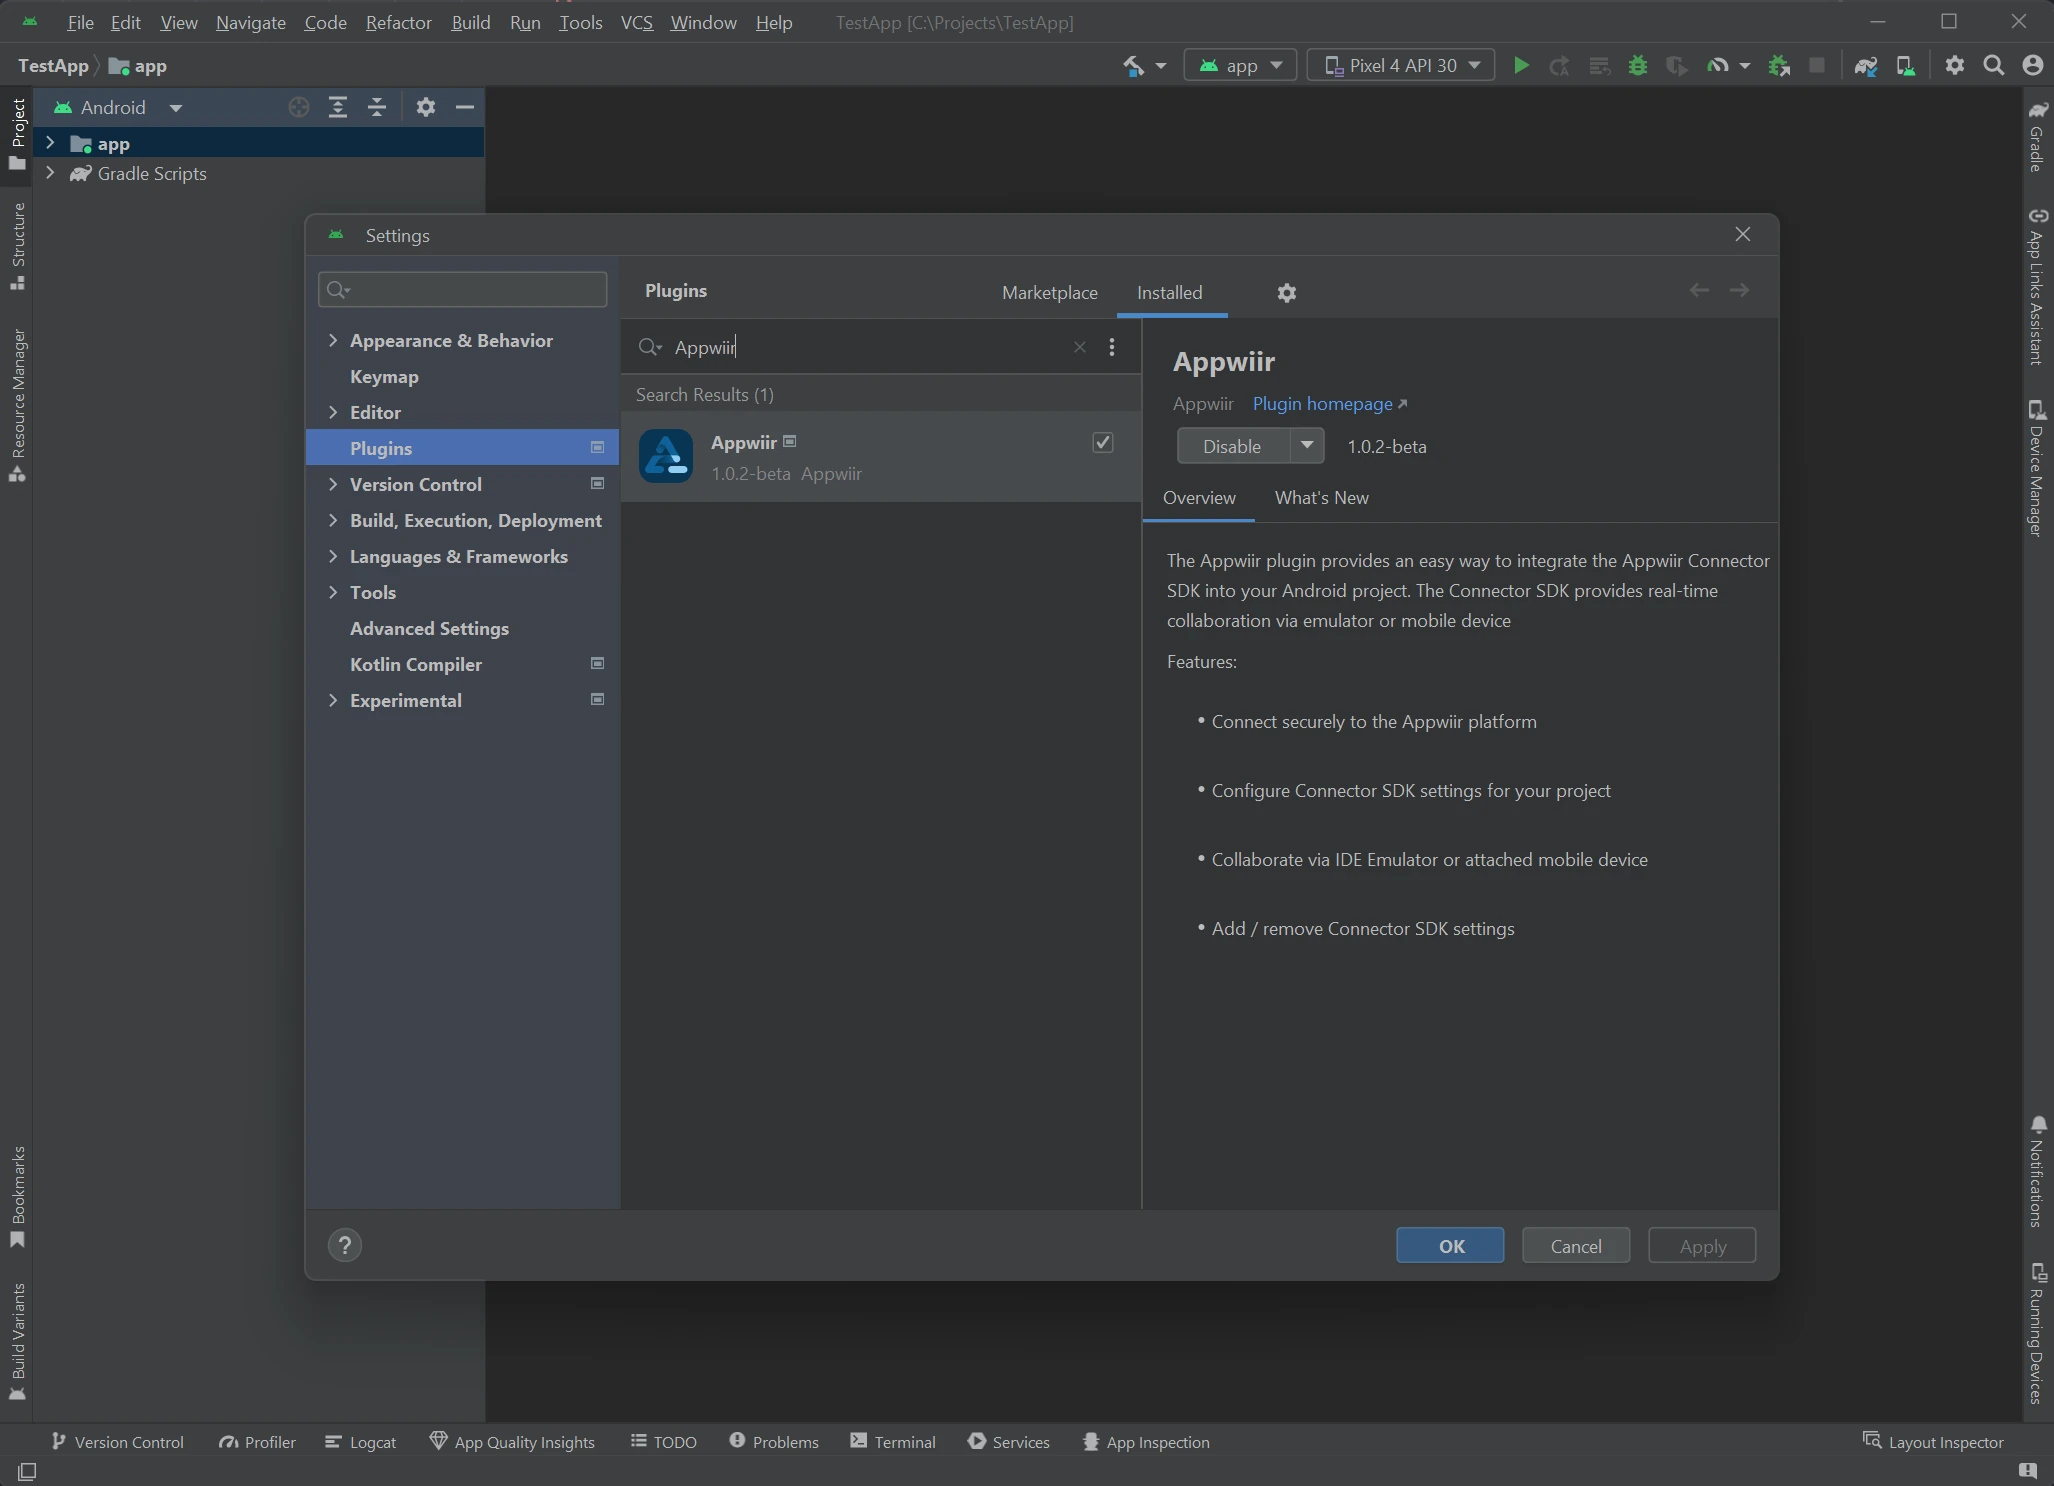Open the Profile app toolbar icon
This screenshot has height=1486, width=2054.
click(x=1718, y=66)
